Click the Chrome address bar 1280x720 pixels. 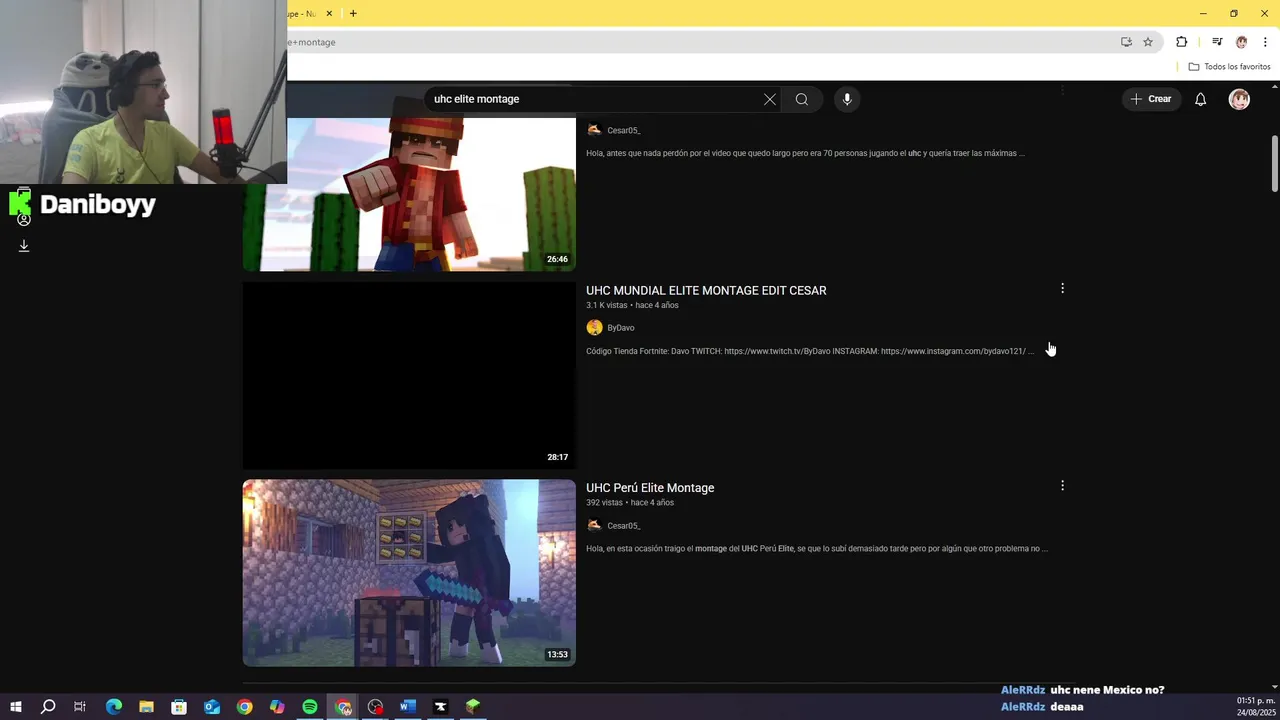coord(700,42)
